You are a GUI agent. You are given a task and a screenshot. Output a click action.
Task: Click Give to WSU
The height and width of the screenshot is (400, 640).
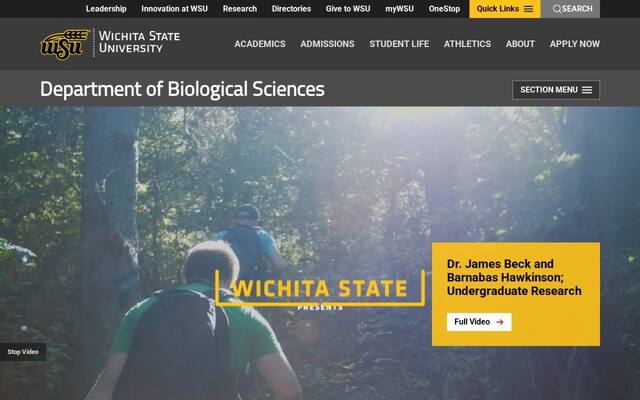(x=348, y=9)
